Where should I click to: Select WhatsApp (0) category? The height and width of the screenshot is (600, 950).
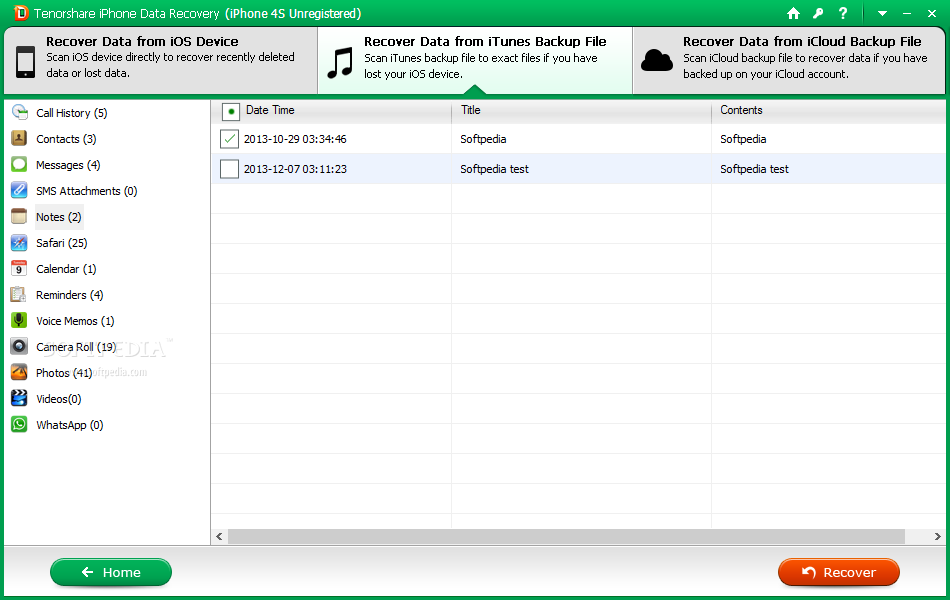pyautogui.click(x=70, y=425)
